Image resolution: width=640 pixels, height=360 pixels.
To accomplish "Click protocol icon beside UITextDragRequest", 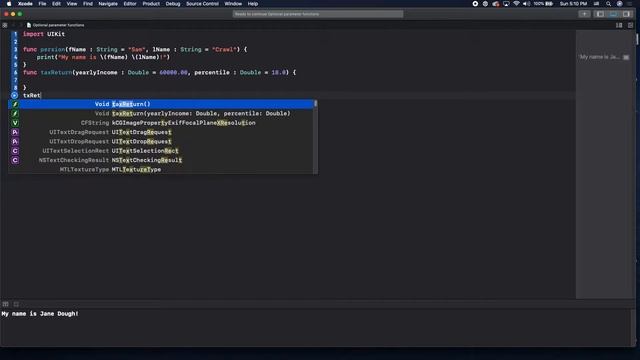I will click(x=15, y=132).
